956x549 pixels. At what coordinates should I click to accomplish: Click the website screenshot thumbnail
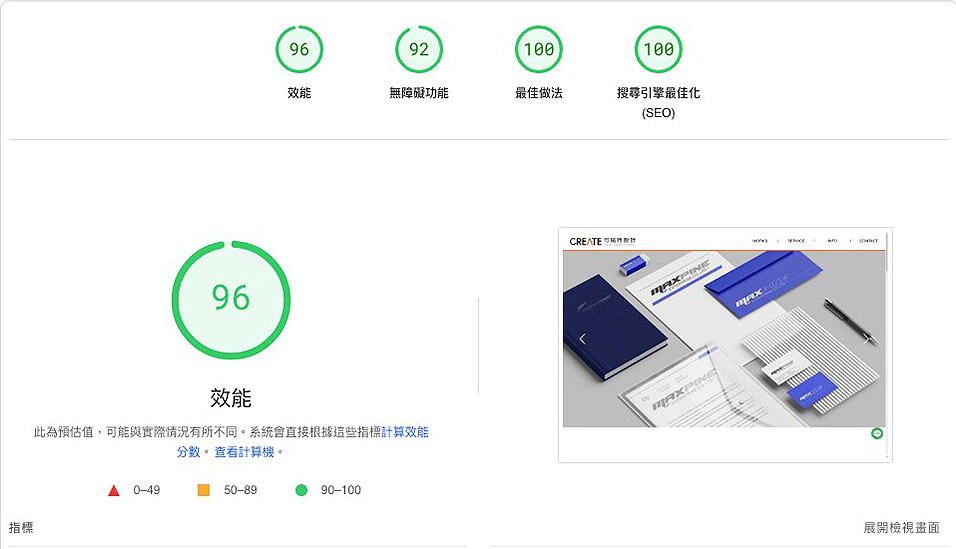[725, 345]
